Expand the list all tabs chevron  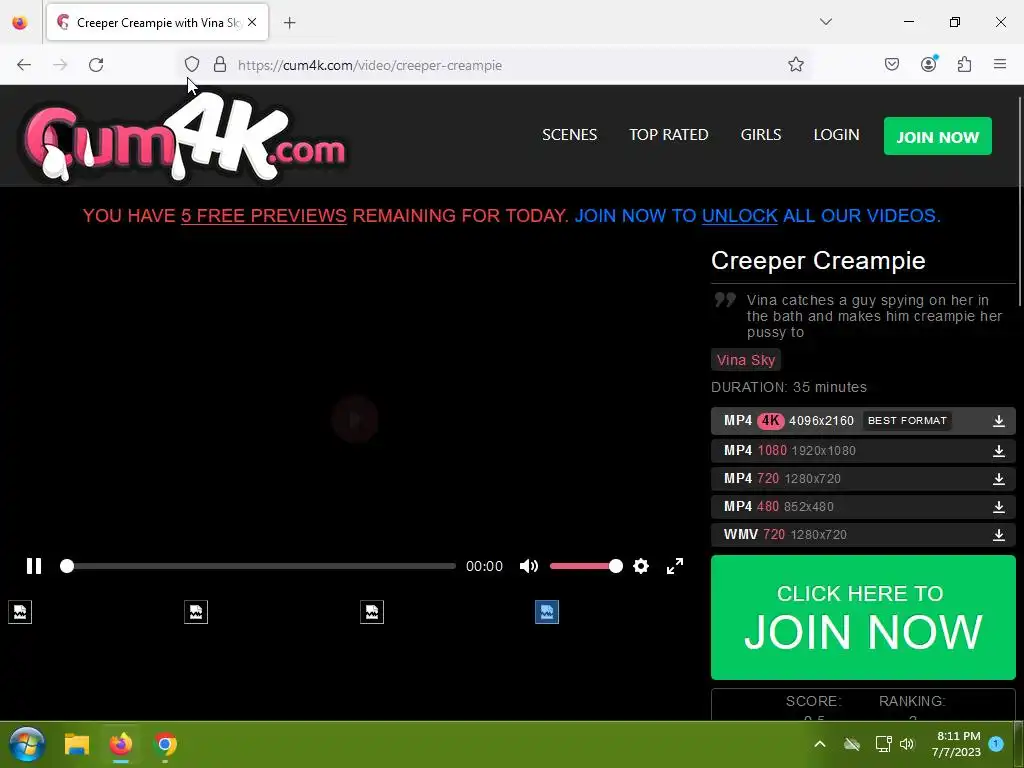coord(825,22)
